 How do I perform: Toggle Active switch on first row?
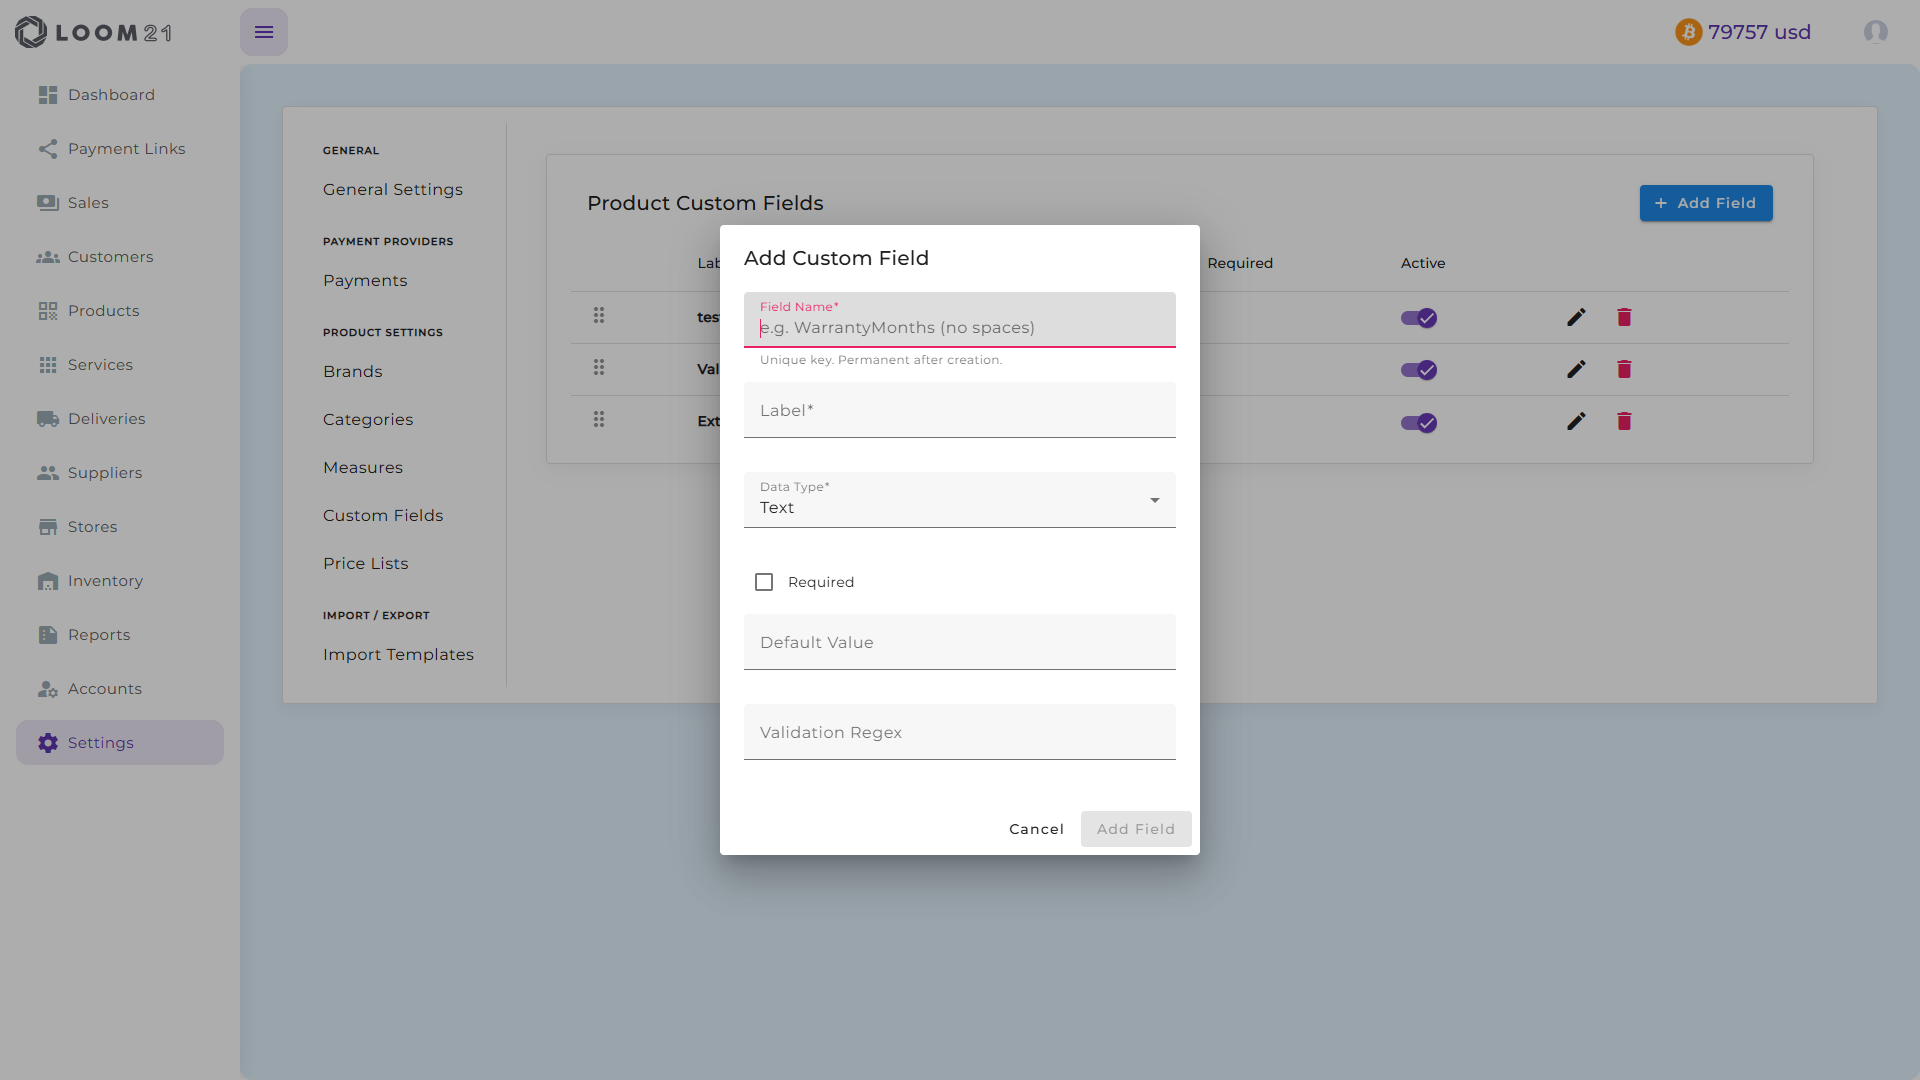click(x=1419, y=318)
